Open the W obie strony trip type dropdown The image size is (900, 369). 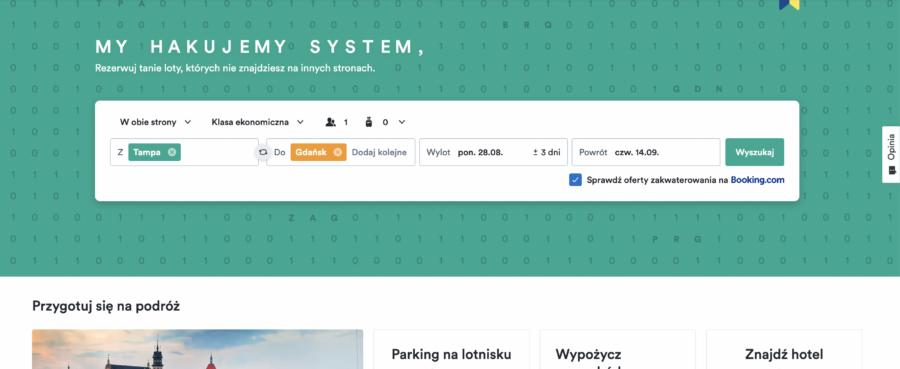coord(155,122)
